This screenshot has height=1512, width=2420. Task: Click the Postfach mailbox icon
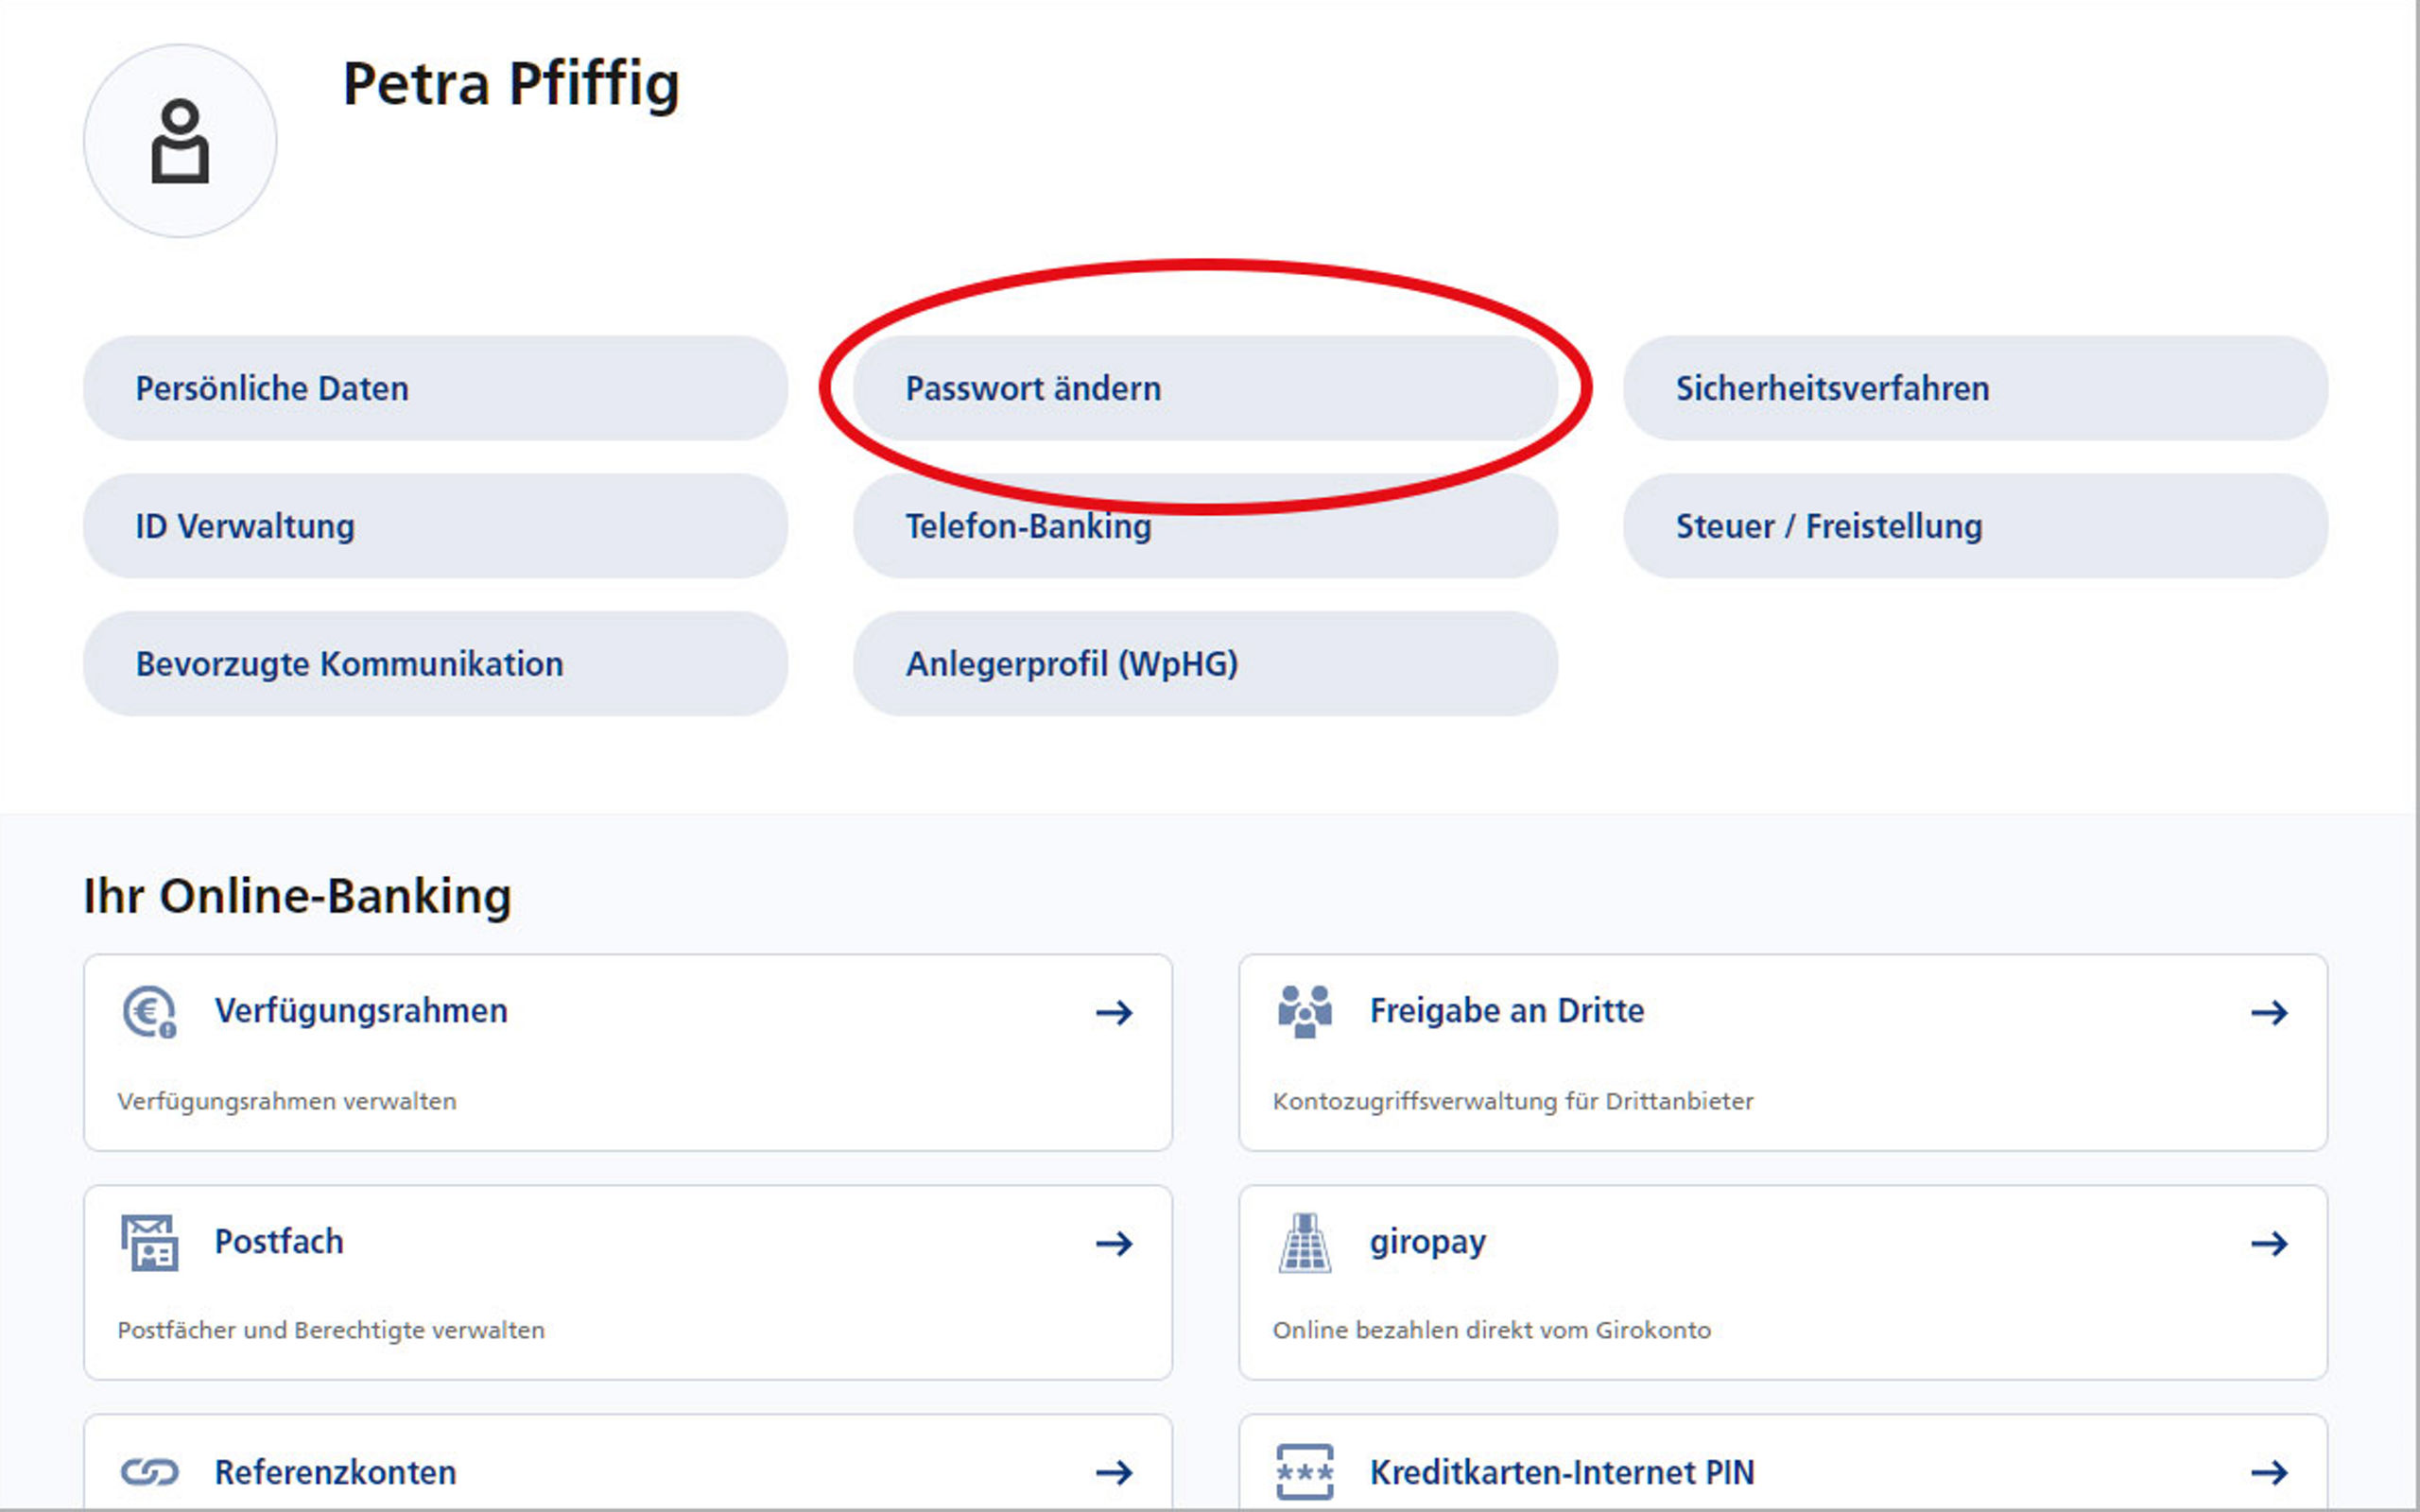[x=150, y=1243]
